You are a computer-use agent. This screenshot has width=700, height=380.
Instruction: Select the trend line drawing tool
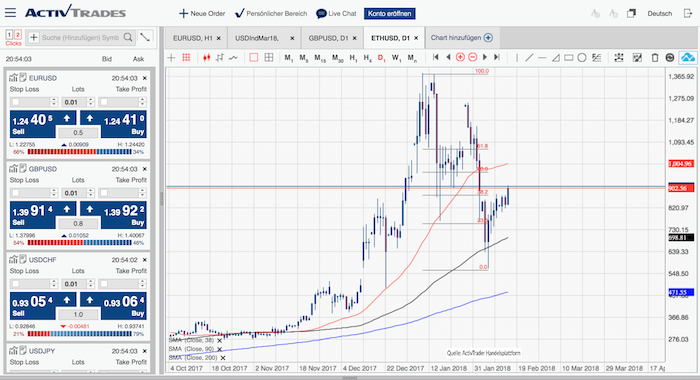(529, 58)
